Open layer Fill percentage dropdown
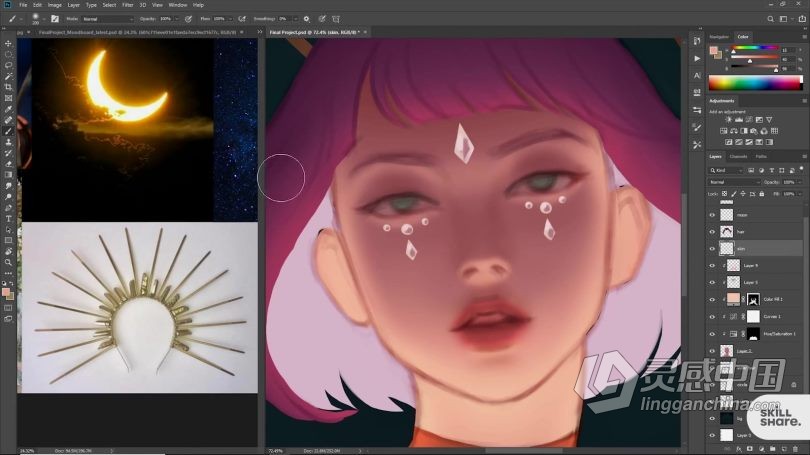Viewport: 810px width, 455px height. pyautogui.click(x=800, y=194)
